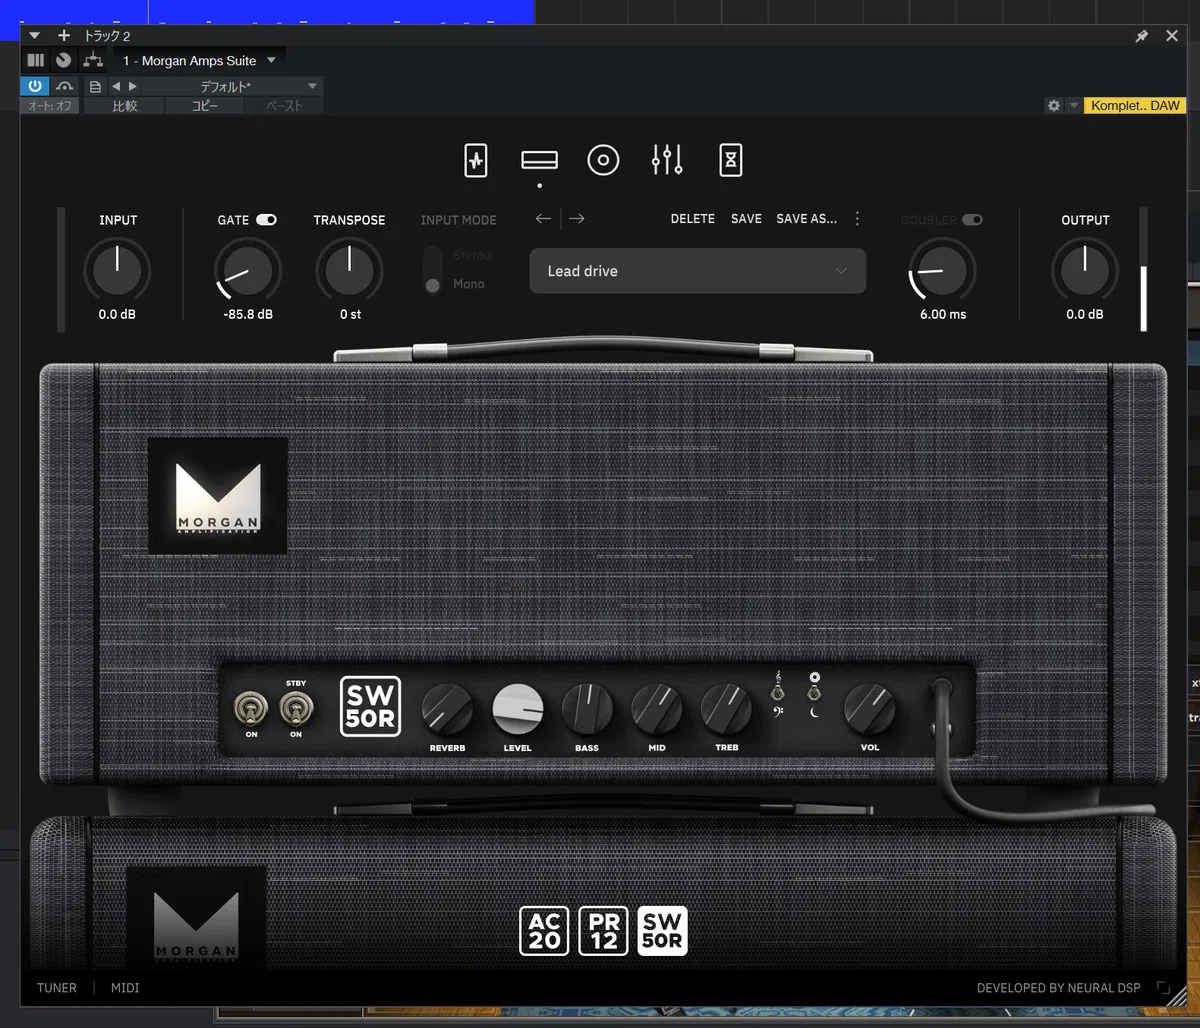The width and height of the screenshot is (1200, 1028).
Task: Click the plugin bypass power button
Action: 35,86
